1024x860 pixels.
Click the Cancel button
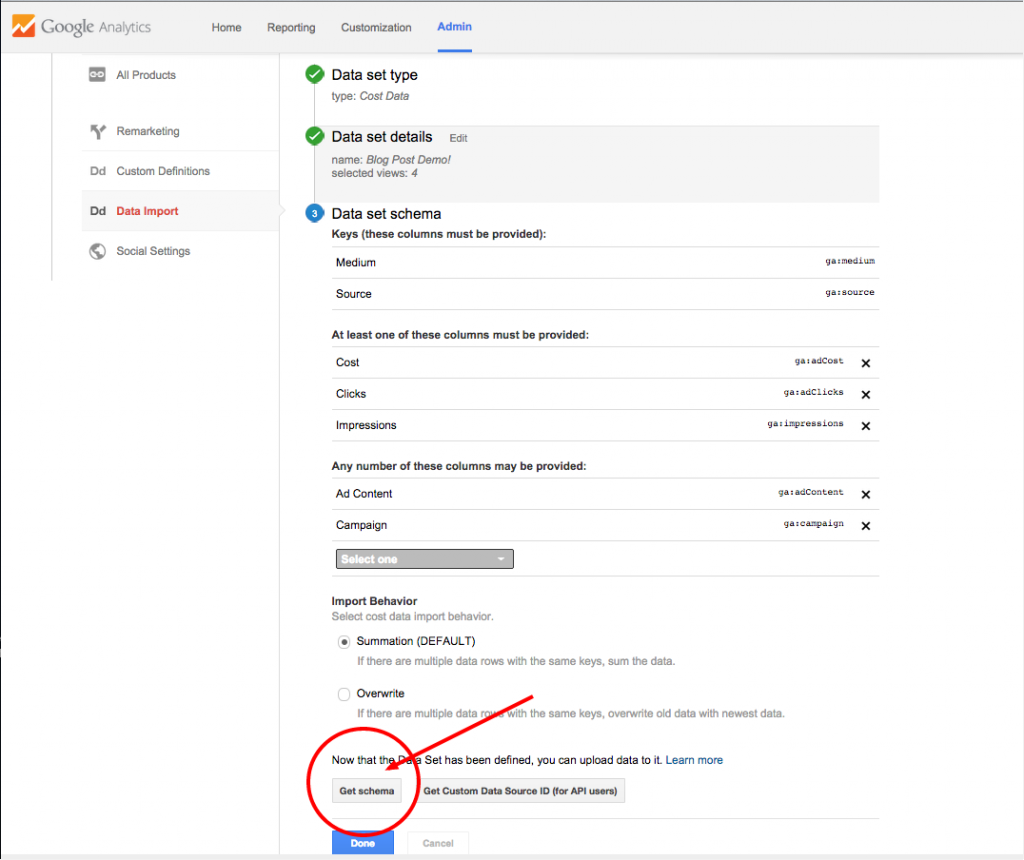[438, 843]
